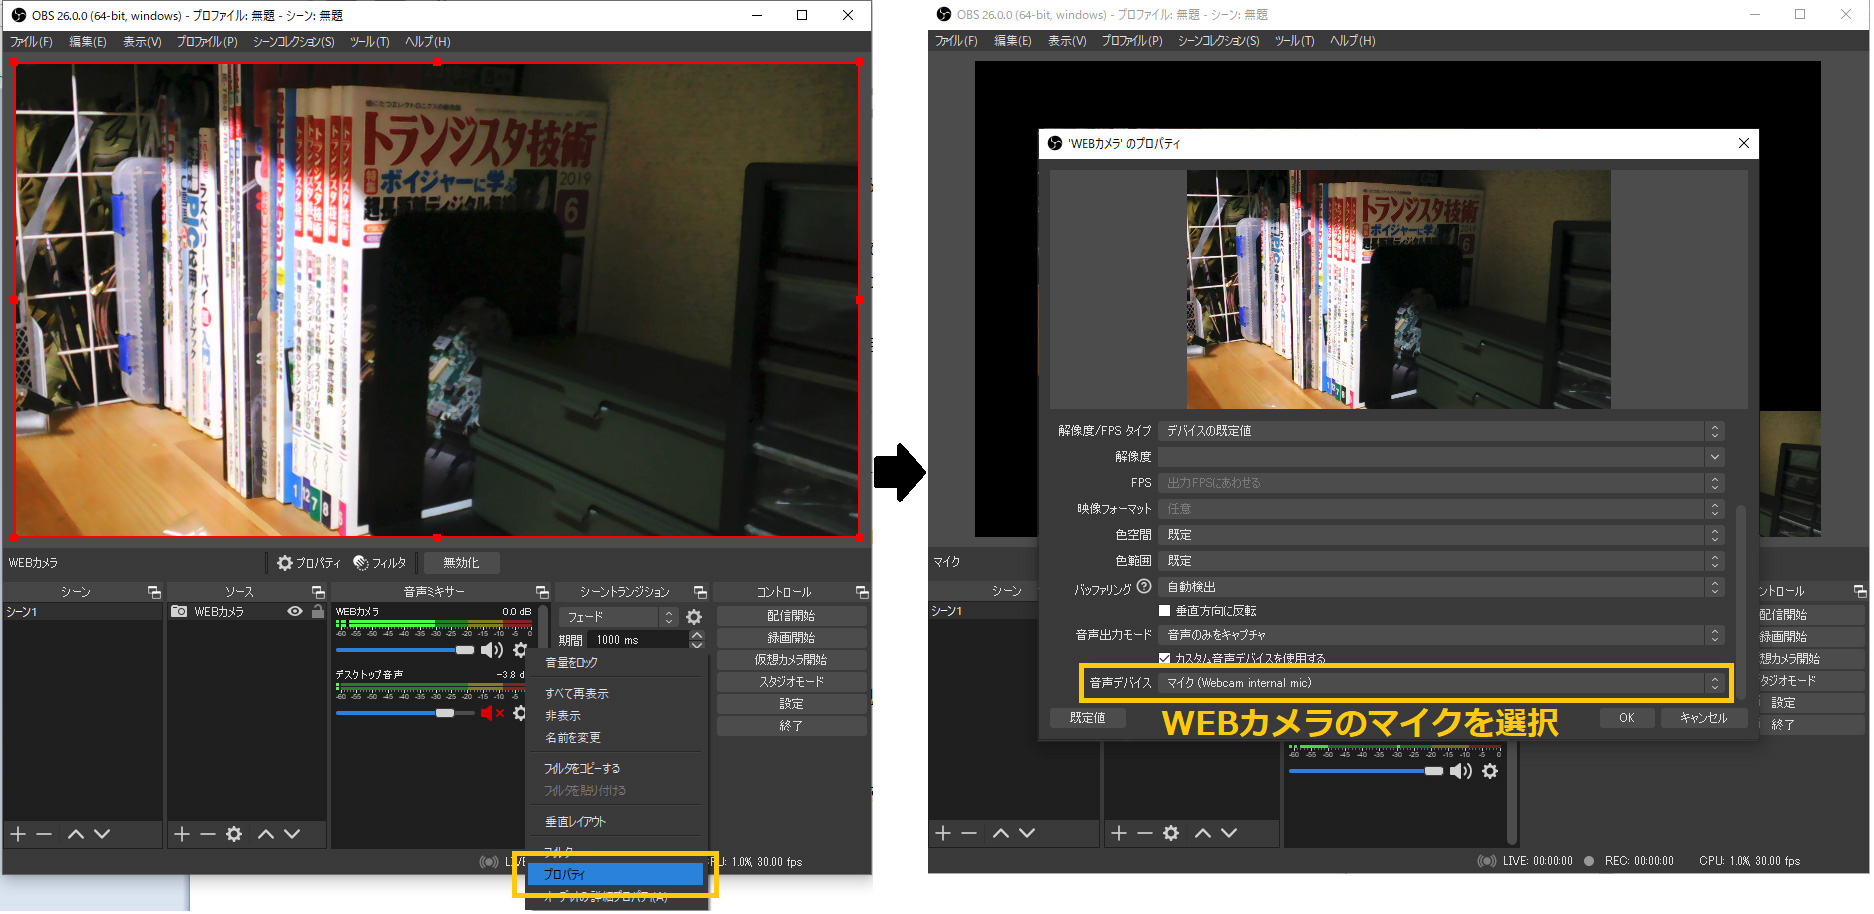Open the 音声出力モード dropdown

coord(1441,635)
